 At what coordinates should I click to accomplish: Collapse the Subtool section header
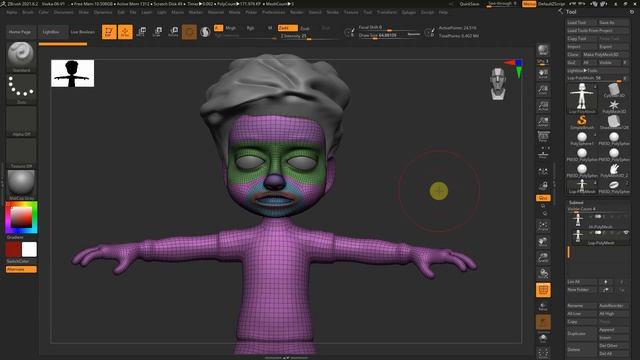576,202
